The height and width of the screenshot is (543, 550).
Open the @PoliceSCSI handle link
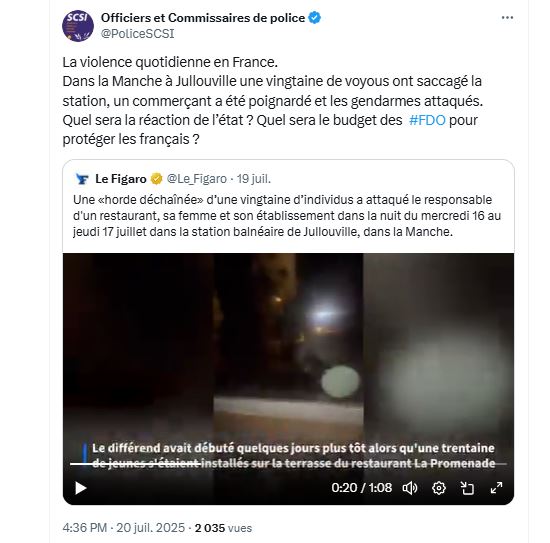pyautogui.click(x=138, y=34)
